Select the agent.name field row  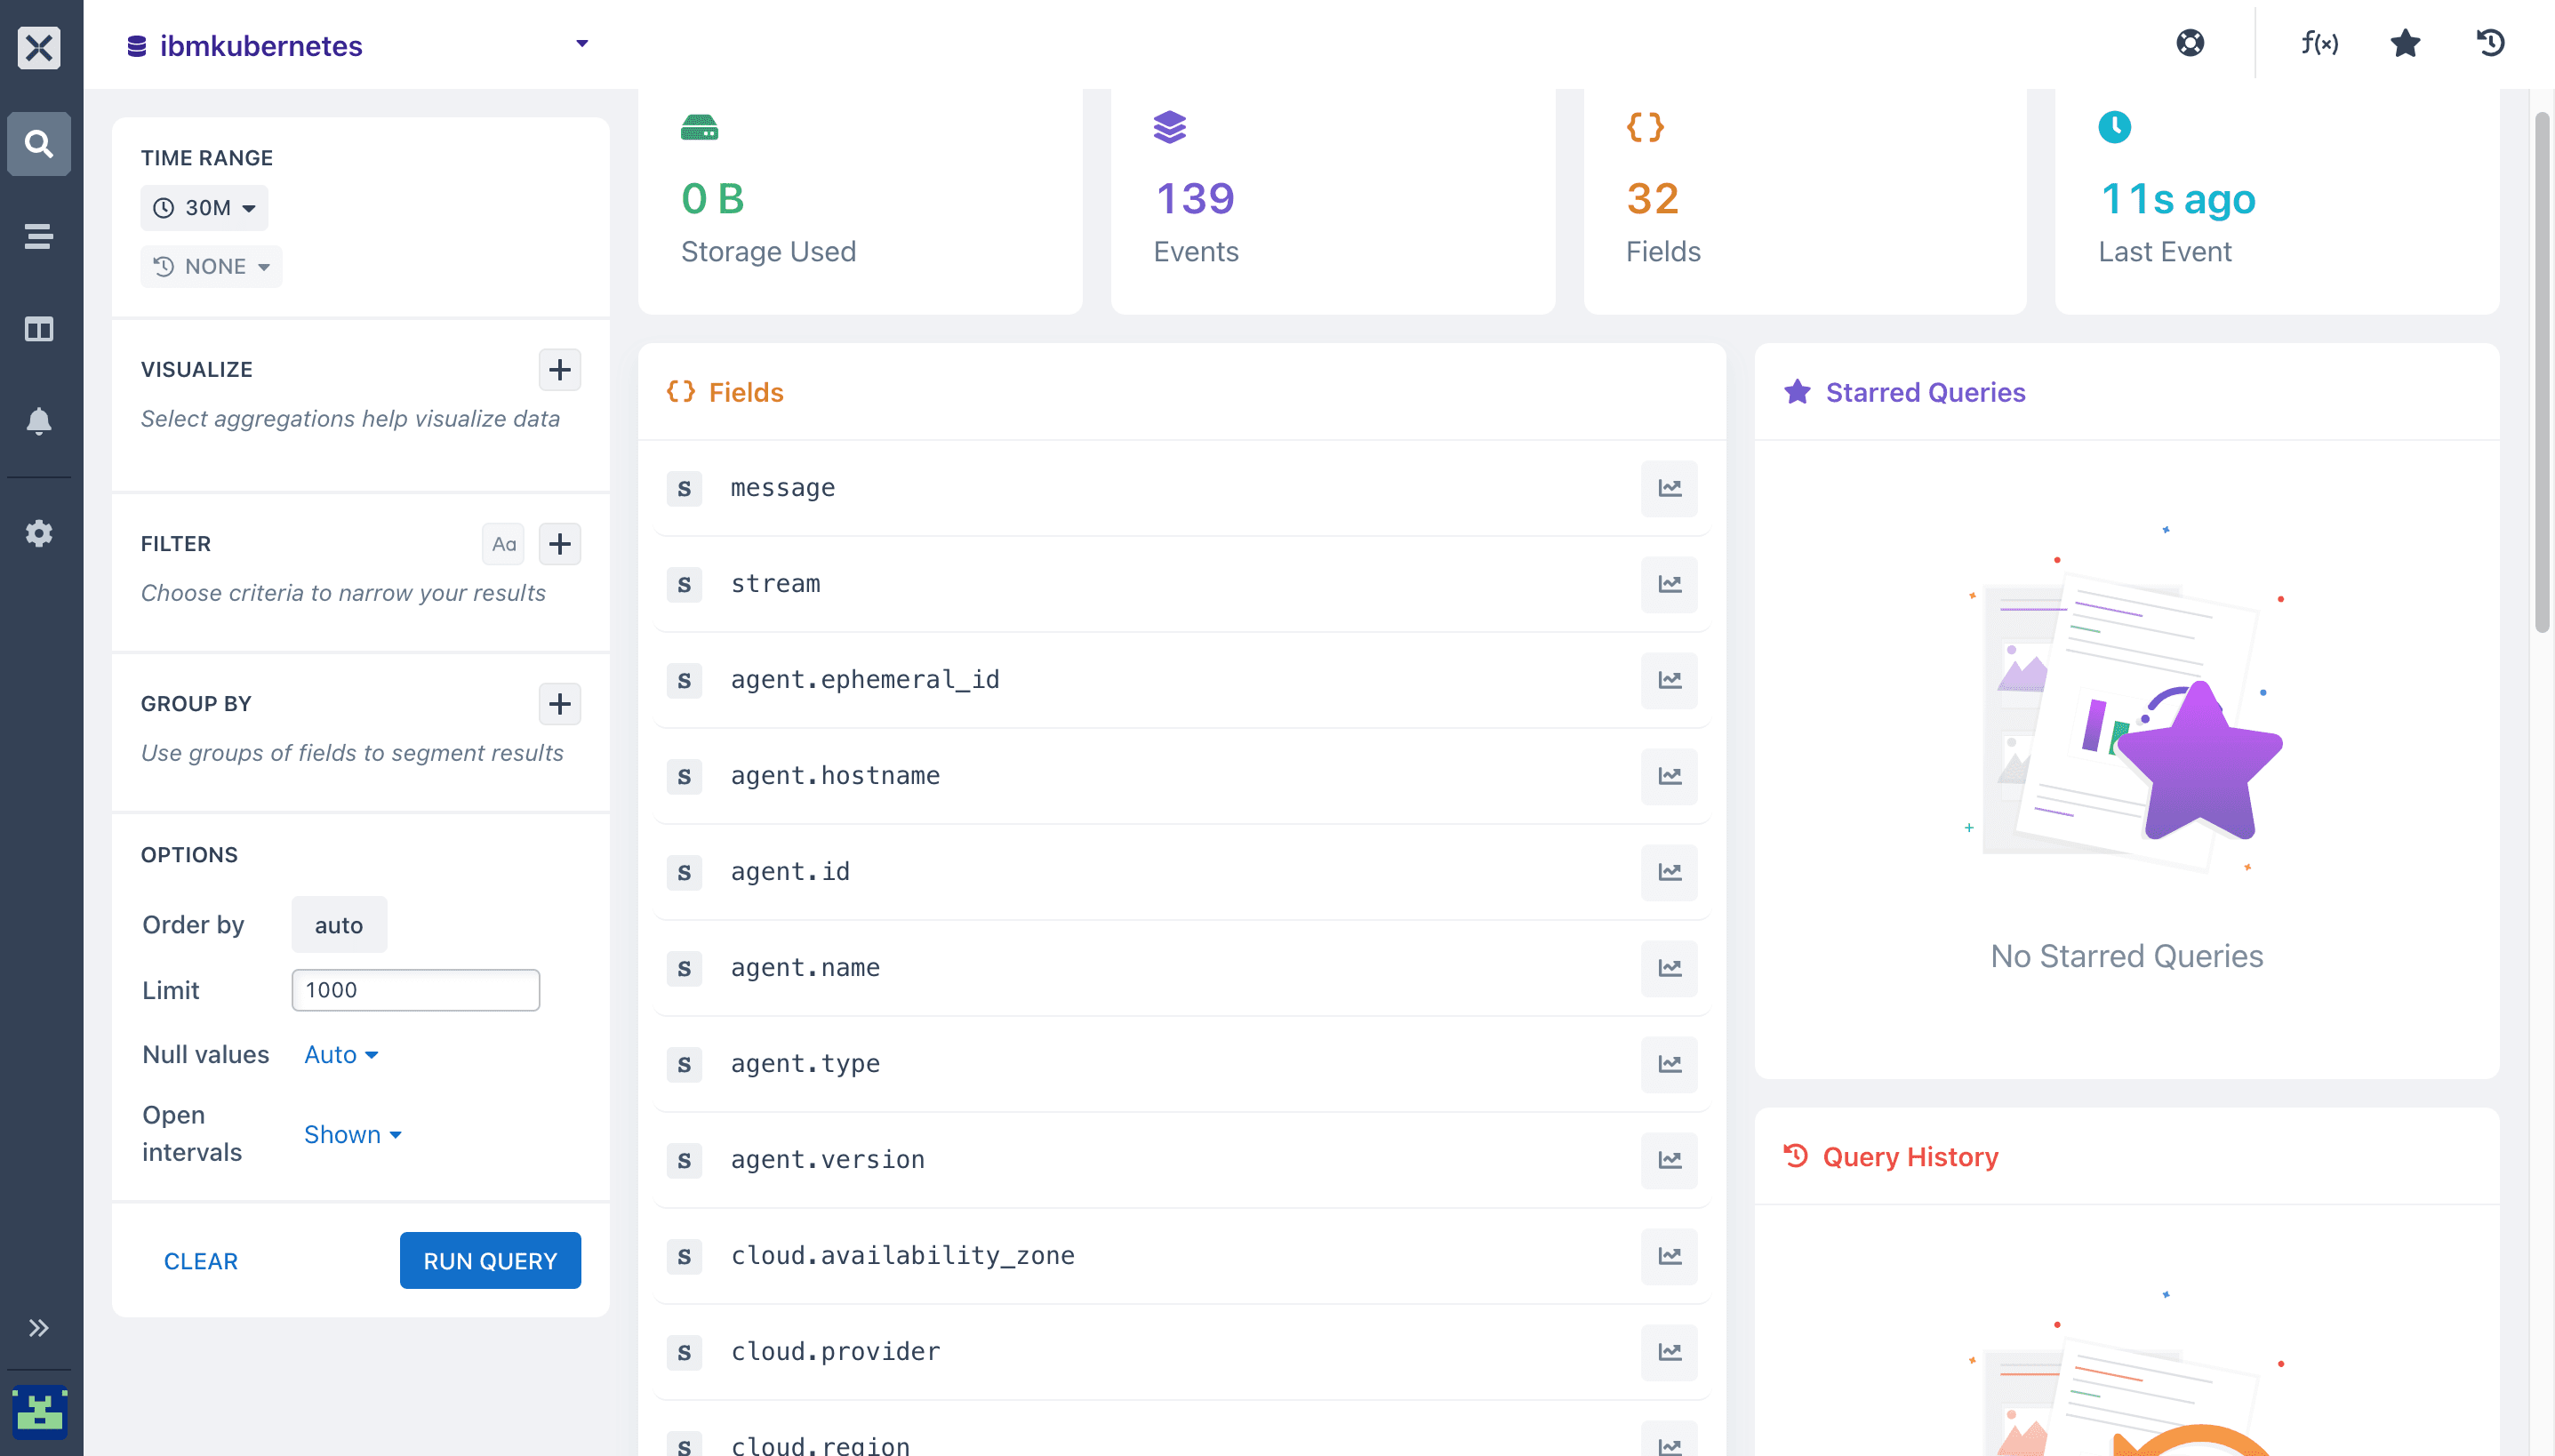pyautogui.click(x=1181, y=969)
